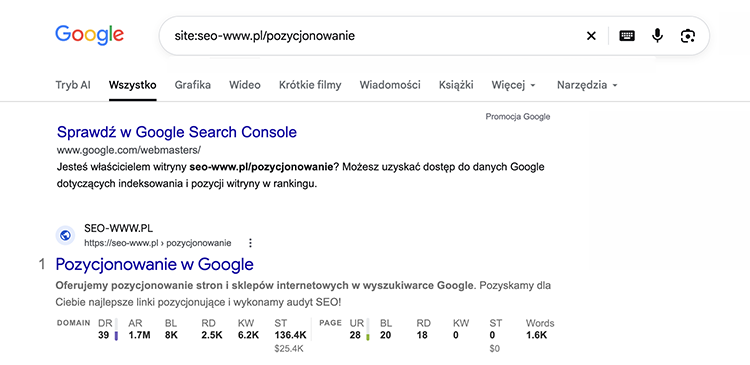Screen dimensions: 750x365
Task: Click the Words value 1.6K
Action: pyautogui.click(x=536, y=335)
